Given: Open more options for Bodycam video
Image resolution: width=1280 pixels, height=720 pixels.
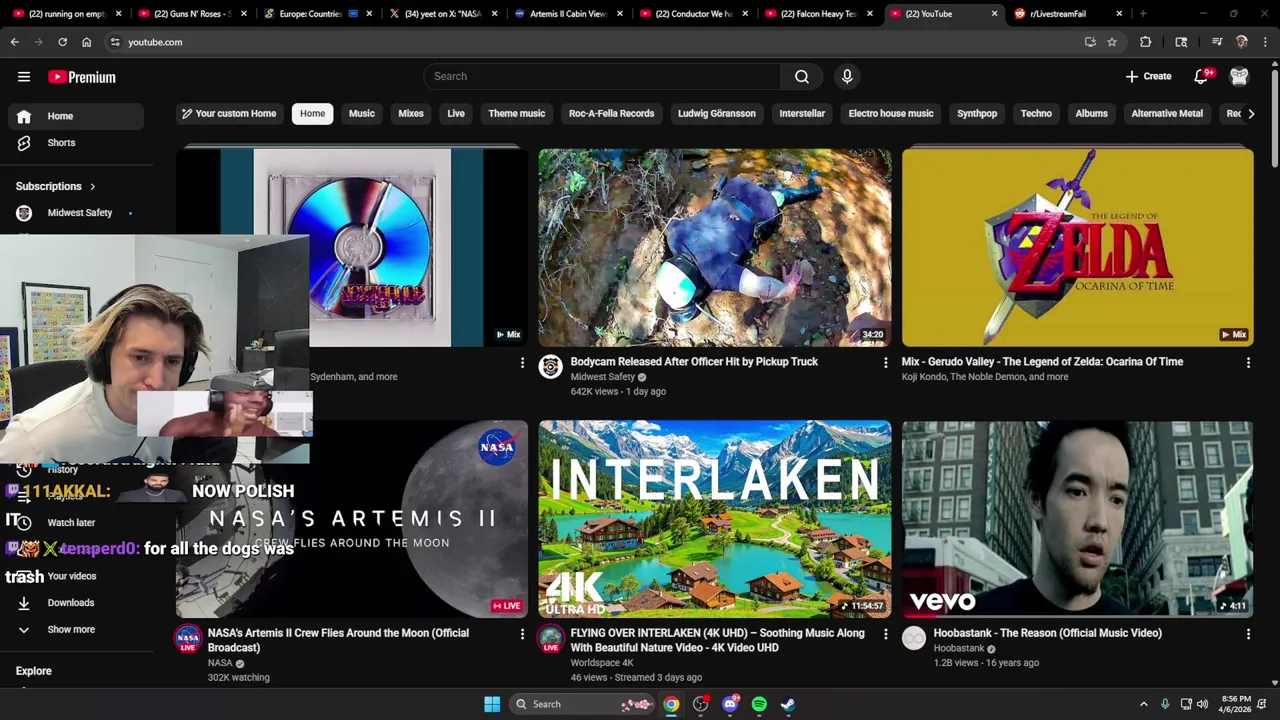Looking at the screenshot, I should tap(885, 363).
